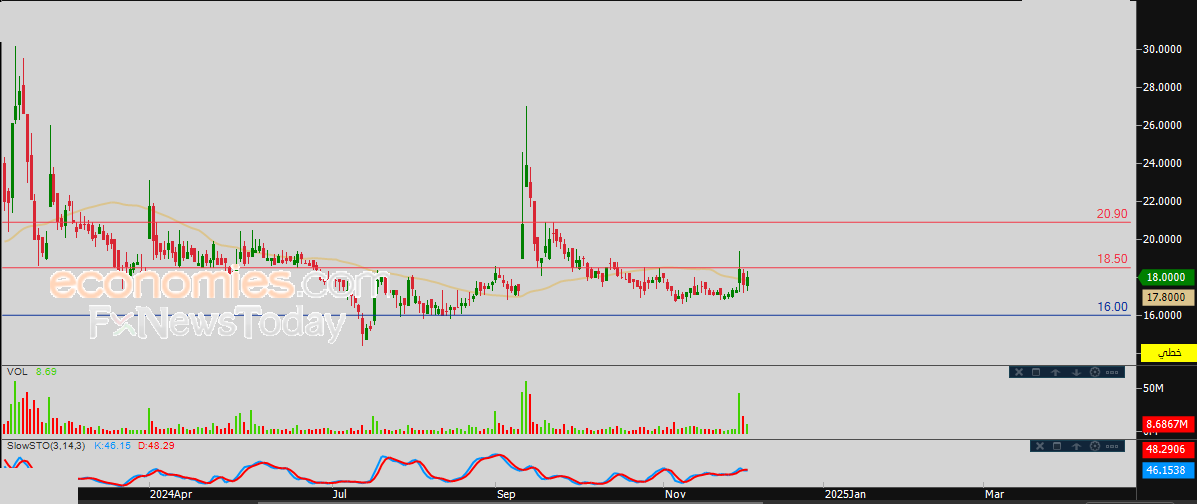
Task: Click the 18.0000 current price tag
Action: (1168, 278)
